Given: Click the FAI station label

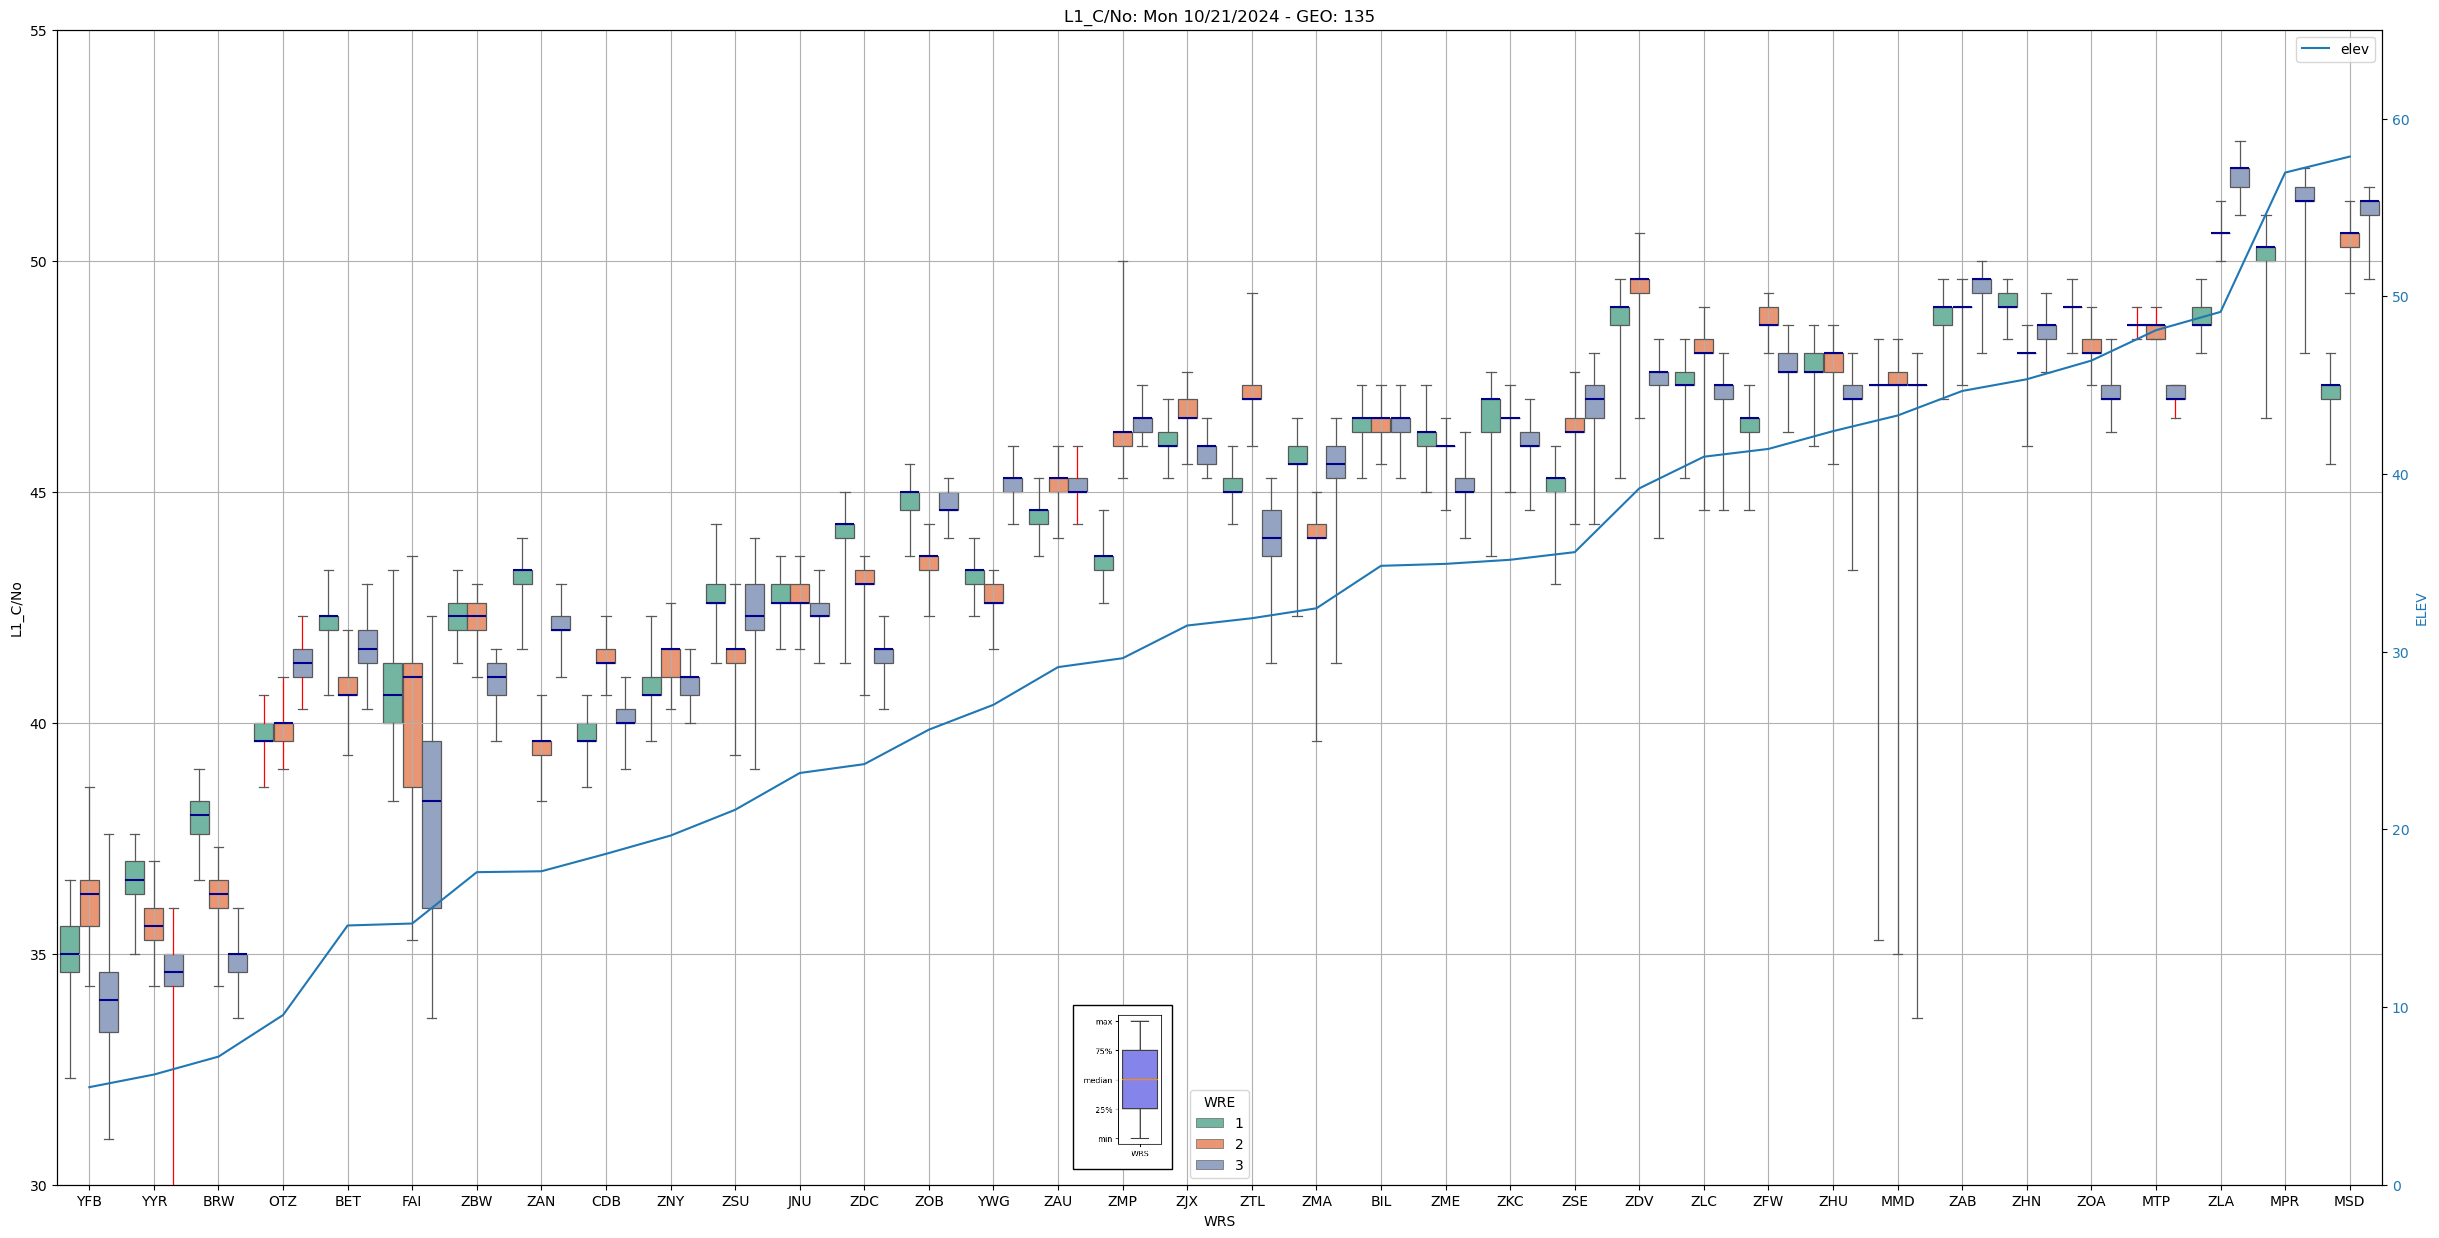Looking at the screenshot, I should point(412,1201).
